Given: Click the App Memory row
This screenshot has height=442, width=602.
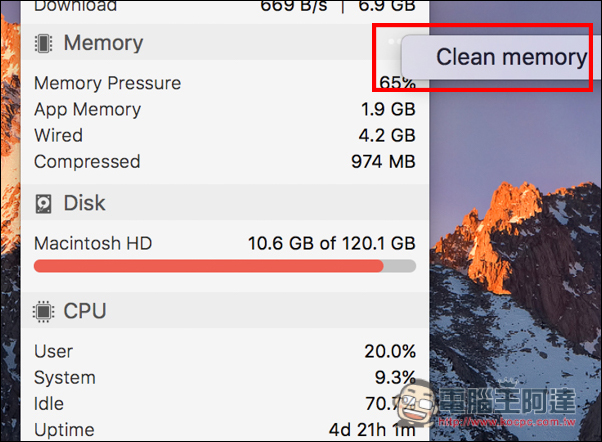Looking at the screenshot, I should 225,109.
